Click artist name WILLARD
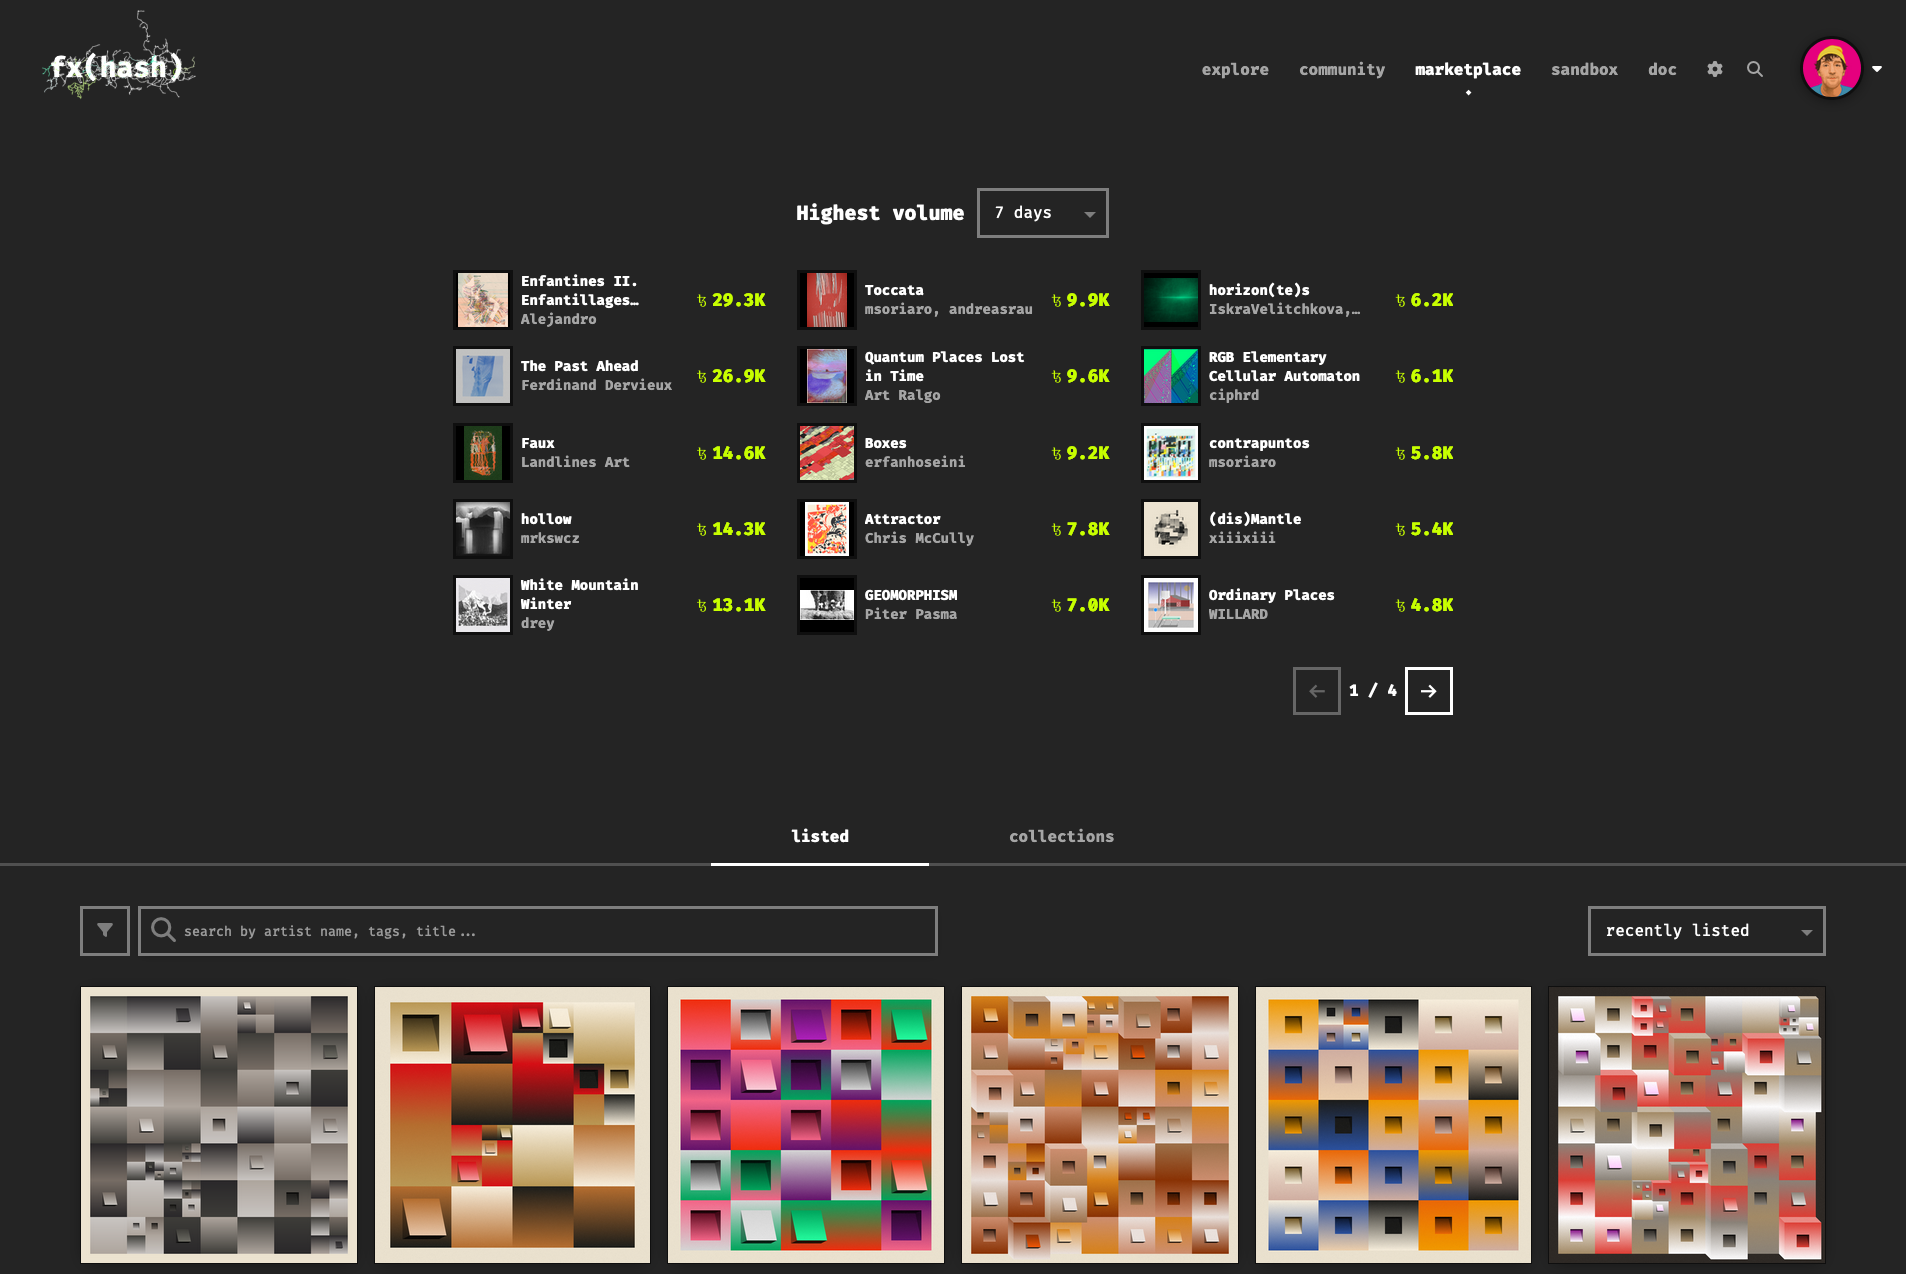This screenshot has width=1906, height=1274. click(1238, 614)
